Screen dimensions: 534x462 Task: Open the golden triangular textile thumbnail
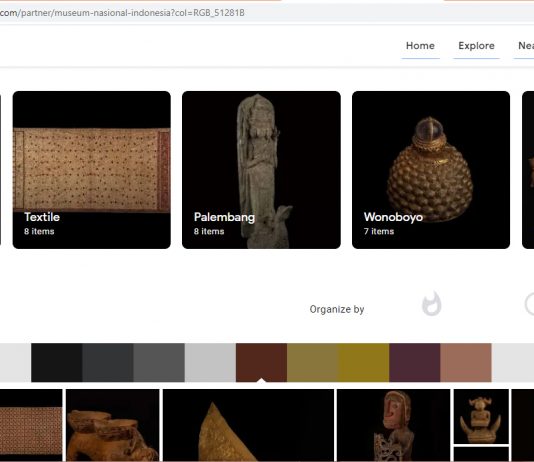point(249,425)
